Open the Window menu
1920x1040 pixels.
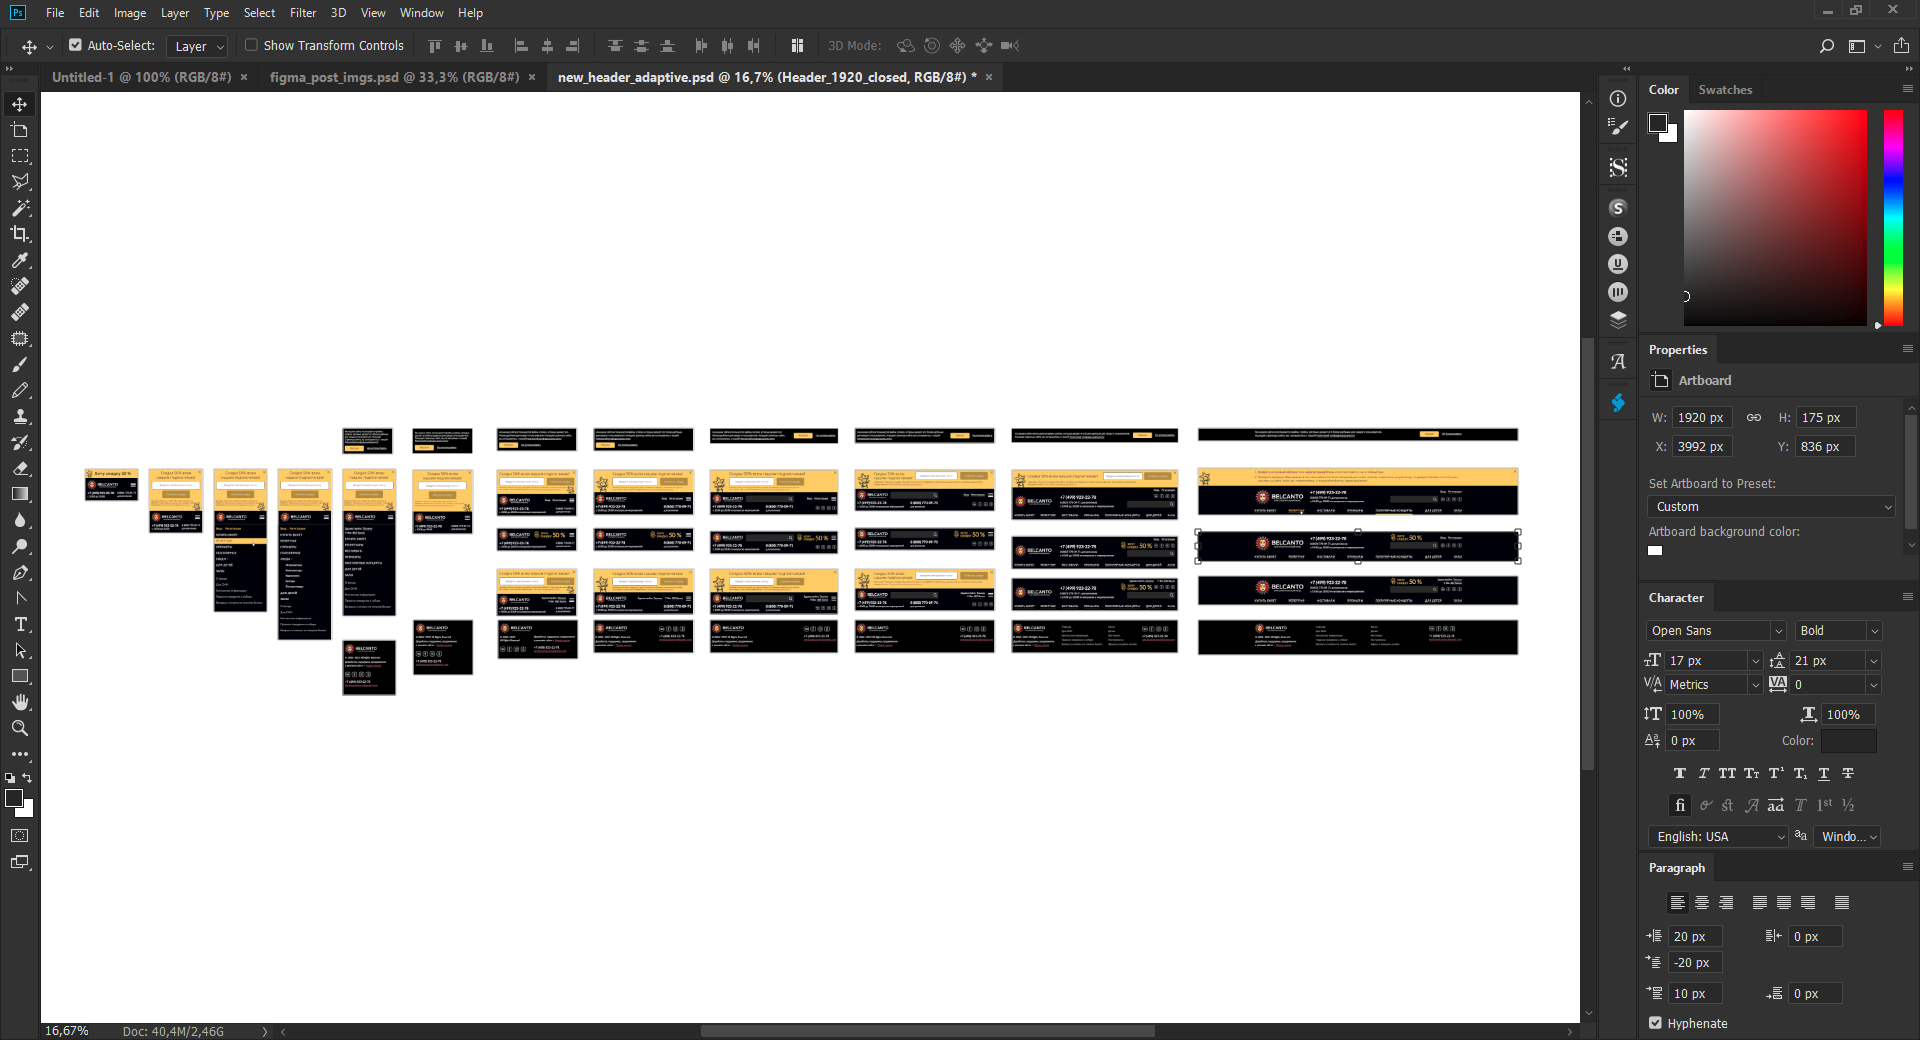click(421, 13)
